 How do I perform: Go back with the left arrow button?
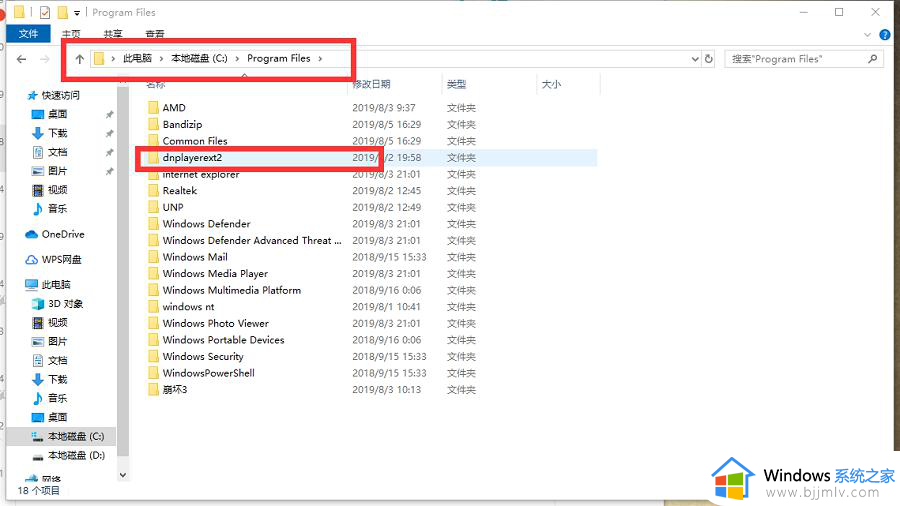click(22, 59)
